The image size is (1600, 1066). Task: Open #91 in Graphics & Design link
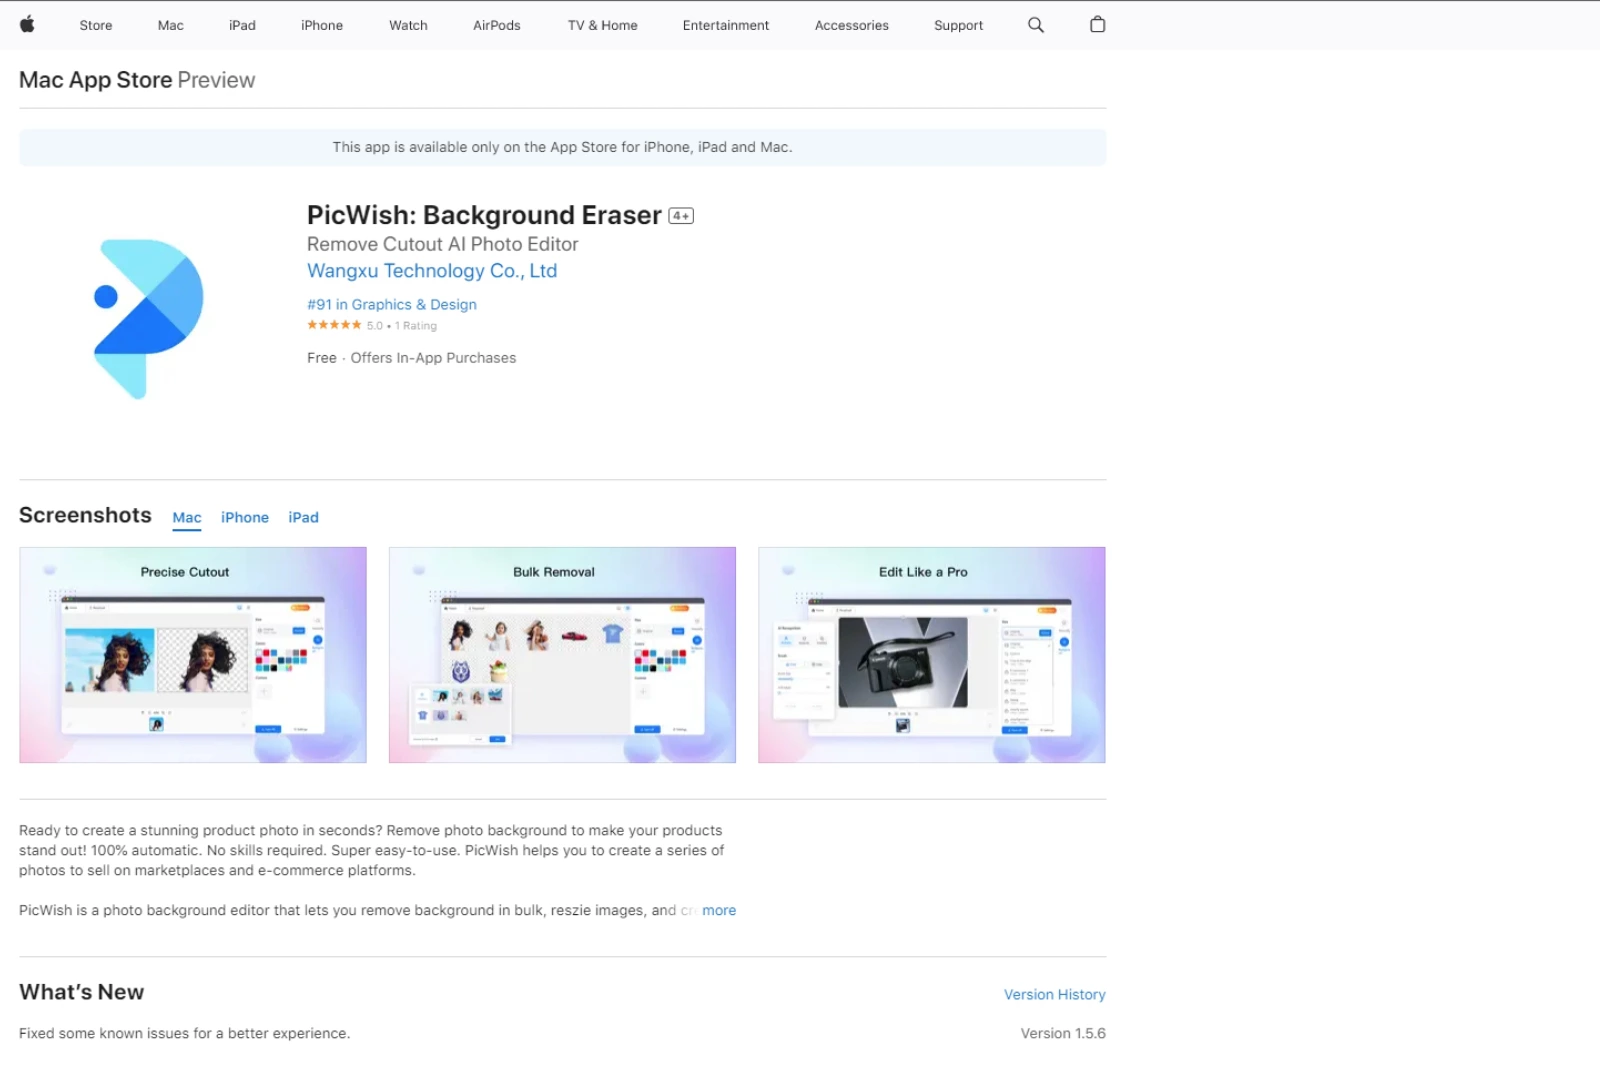(392, 305)
